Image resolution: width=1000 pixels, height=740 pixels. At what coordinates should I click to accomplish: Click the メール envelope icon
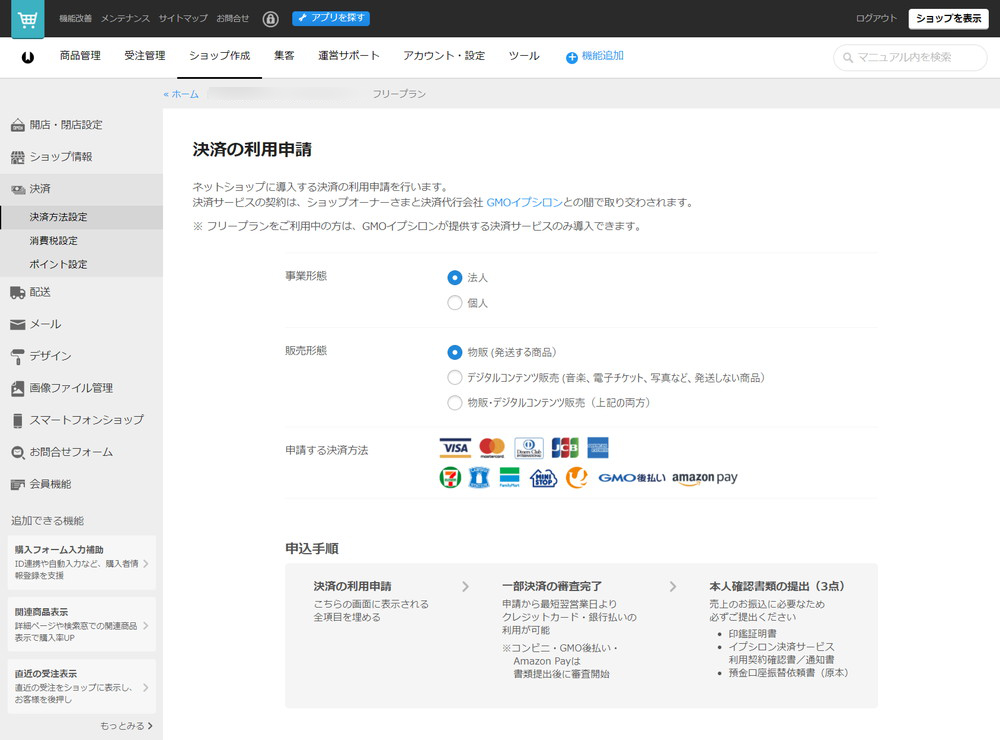18,324
